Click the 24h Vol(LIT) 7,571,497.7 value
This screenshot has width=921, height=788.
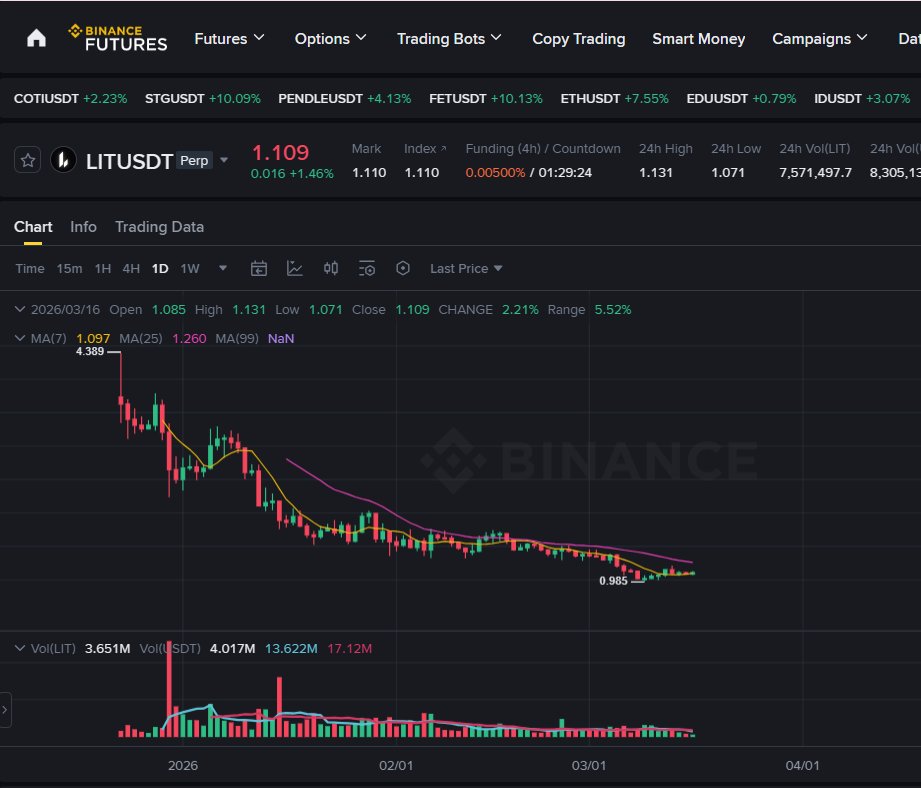pyautogui.click(x=815, y=173)
